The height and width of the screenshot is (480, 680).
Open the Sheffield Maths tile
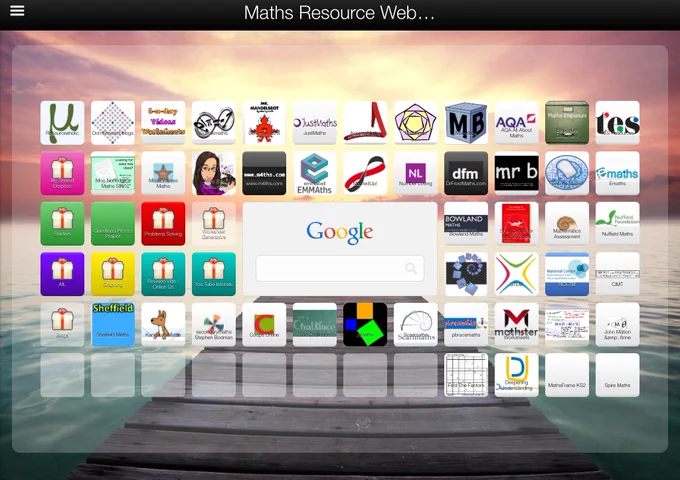(113, 324)
